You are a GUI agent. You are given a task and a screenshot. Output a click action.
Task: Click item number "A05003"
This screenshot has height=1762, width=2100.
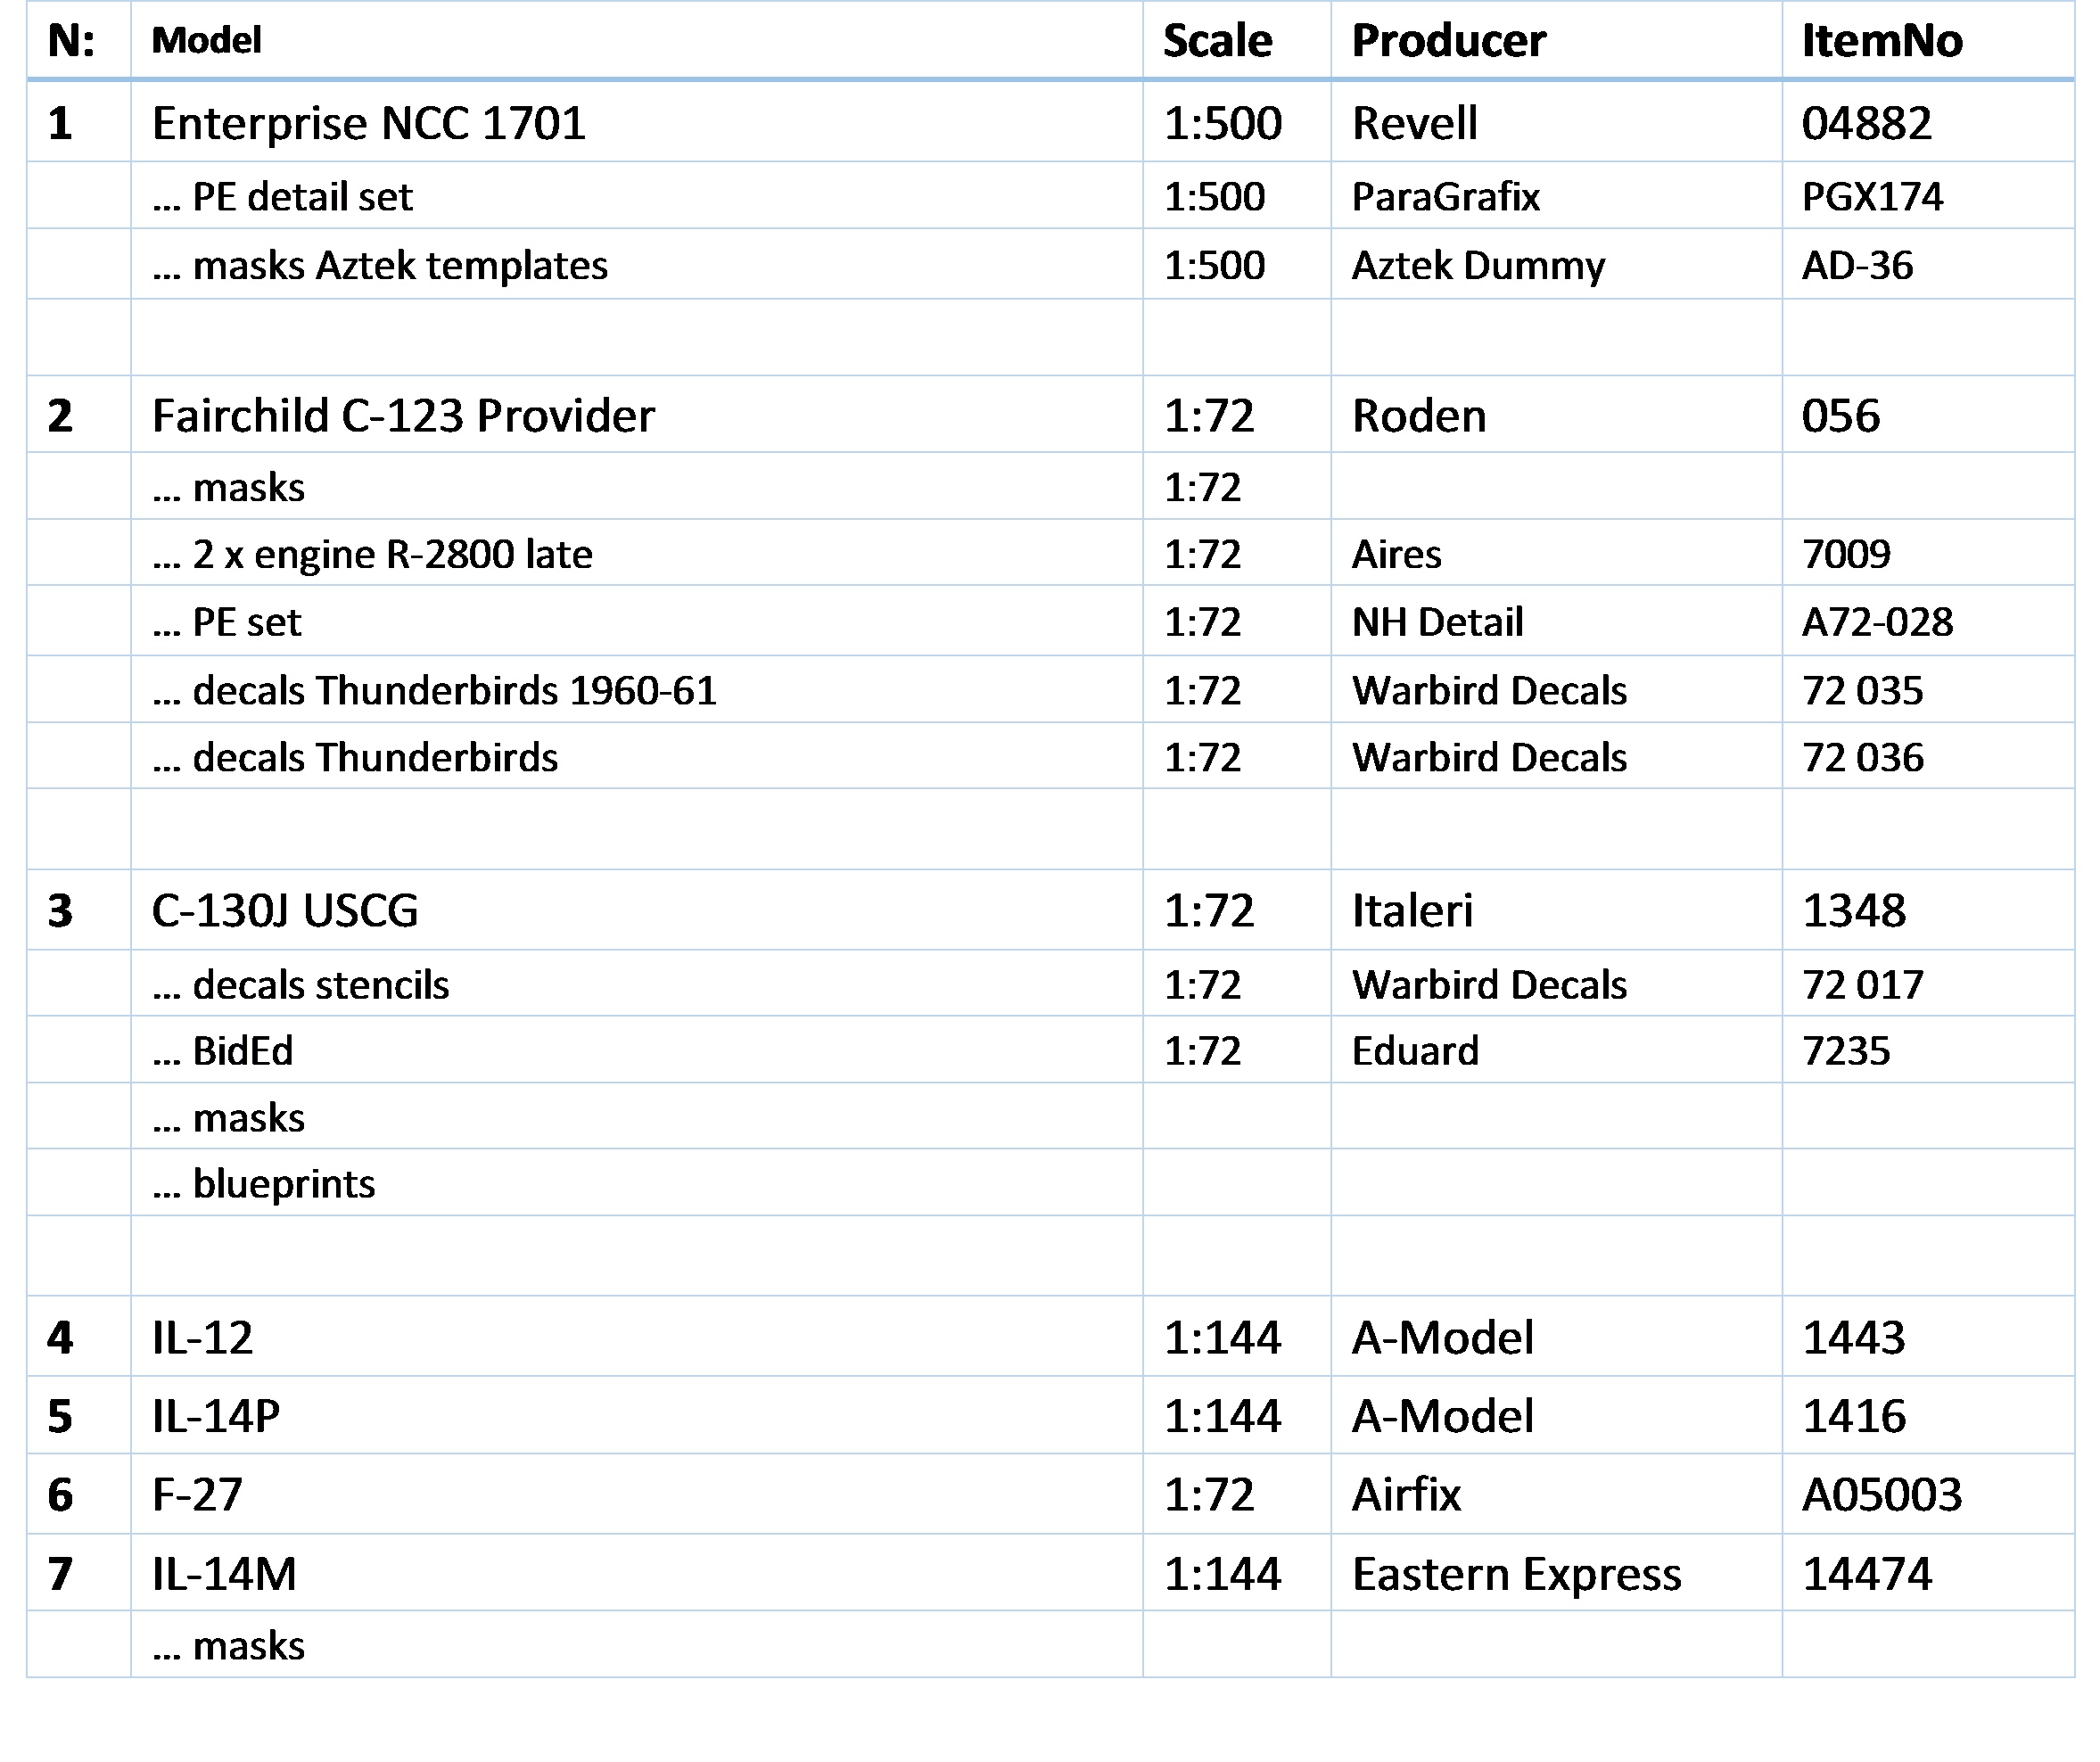1881,1494
